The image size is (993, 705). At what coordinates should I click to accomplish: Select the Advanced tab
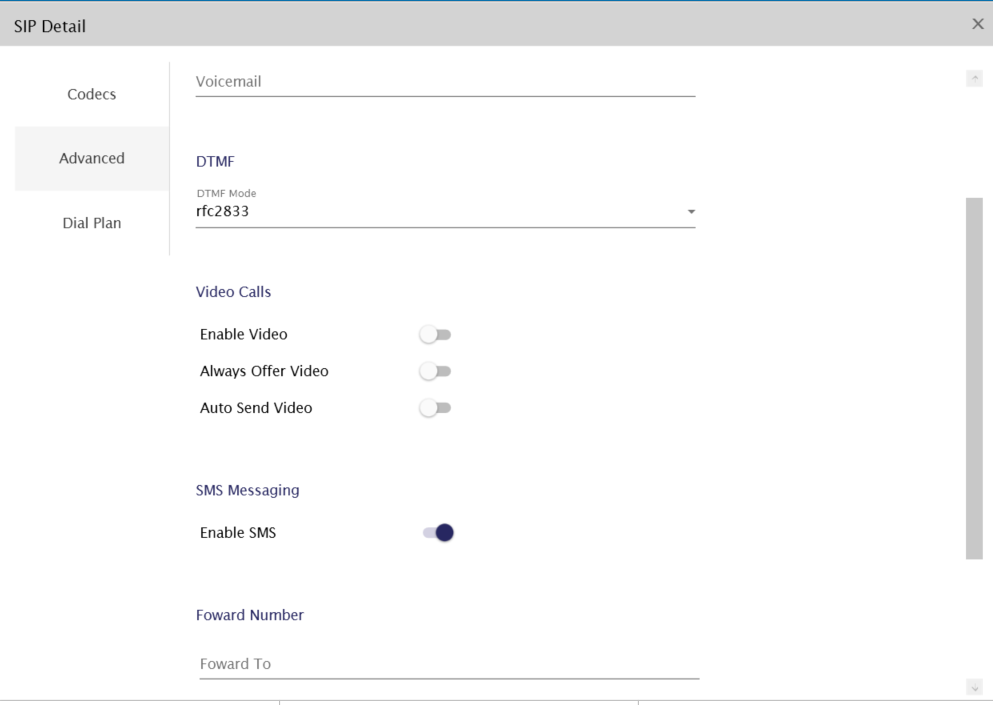point(92,158)
